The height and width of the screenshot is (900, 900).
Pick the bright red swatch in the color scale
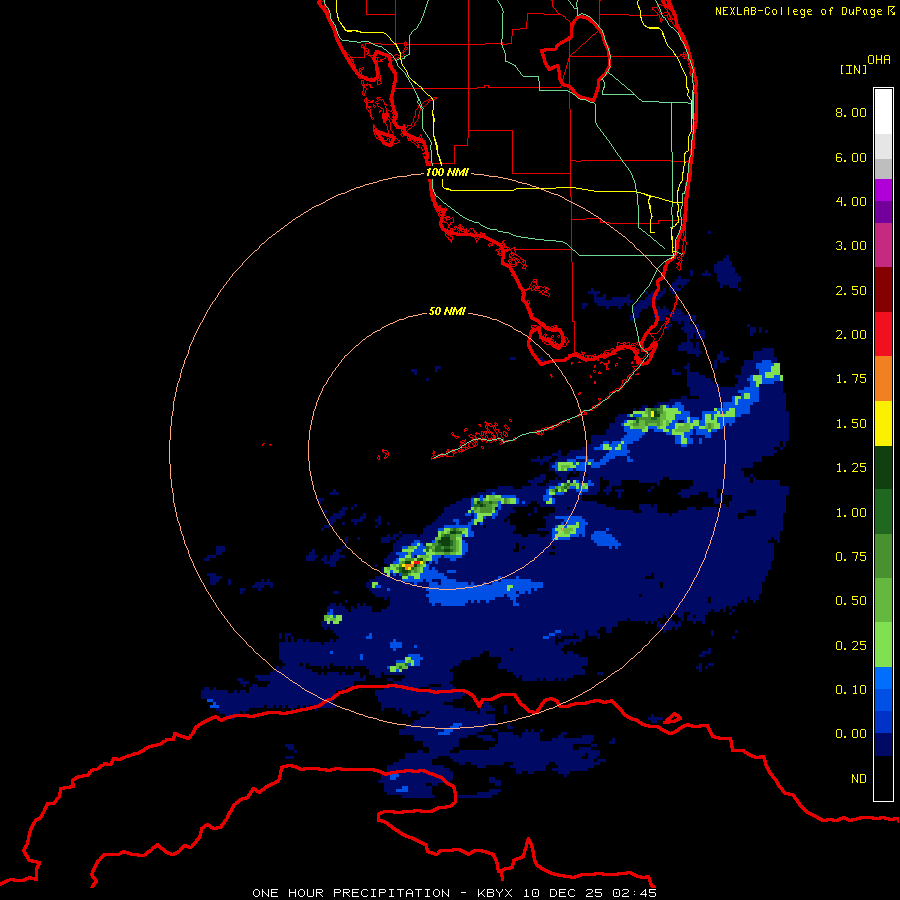coord(883,334)
